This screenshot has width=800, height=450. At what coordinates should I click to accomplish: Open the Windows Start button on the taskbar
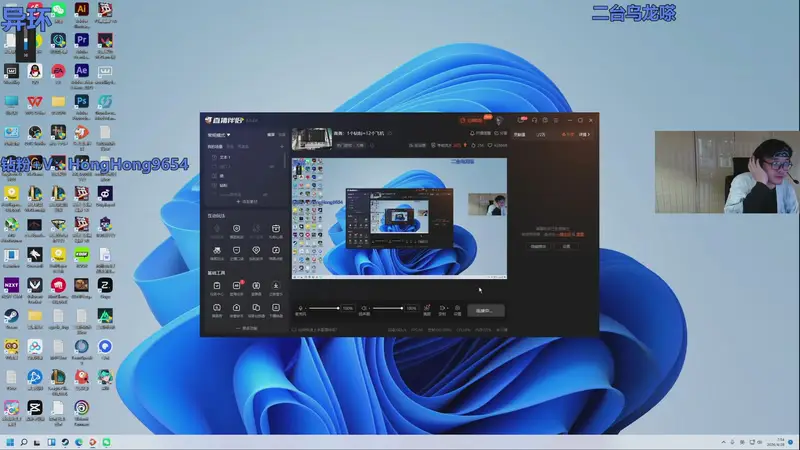click(12, 441)
